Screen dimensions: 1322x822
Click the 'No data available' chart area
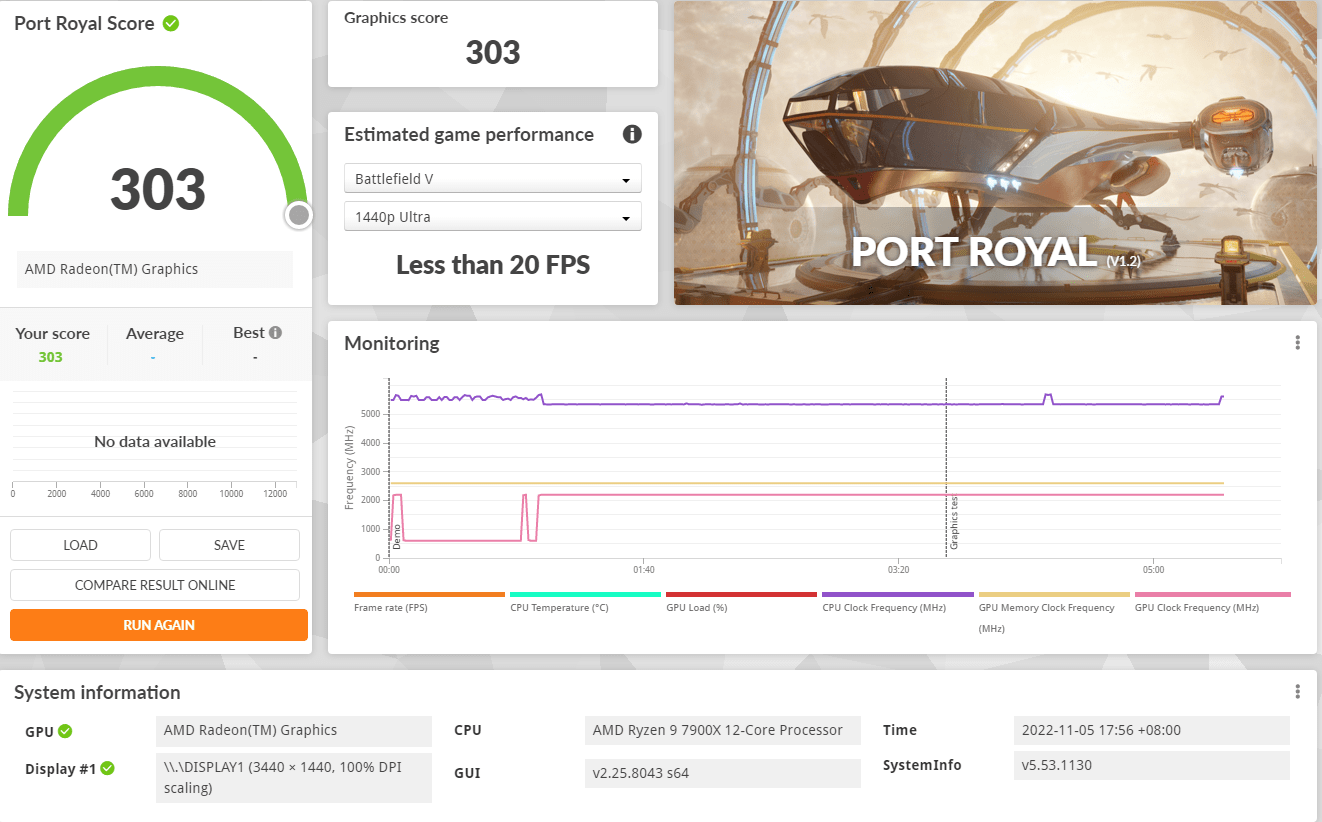(155, 441)
